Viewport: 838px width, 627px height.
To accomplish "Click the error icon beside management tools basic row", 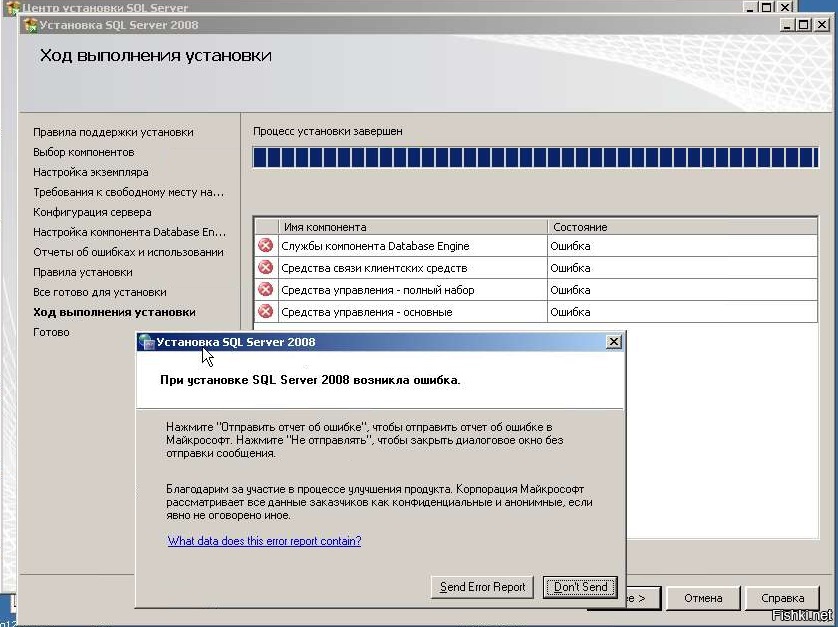I will (265, 311).
